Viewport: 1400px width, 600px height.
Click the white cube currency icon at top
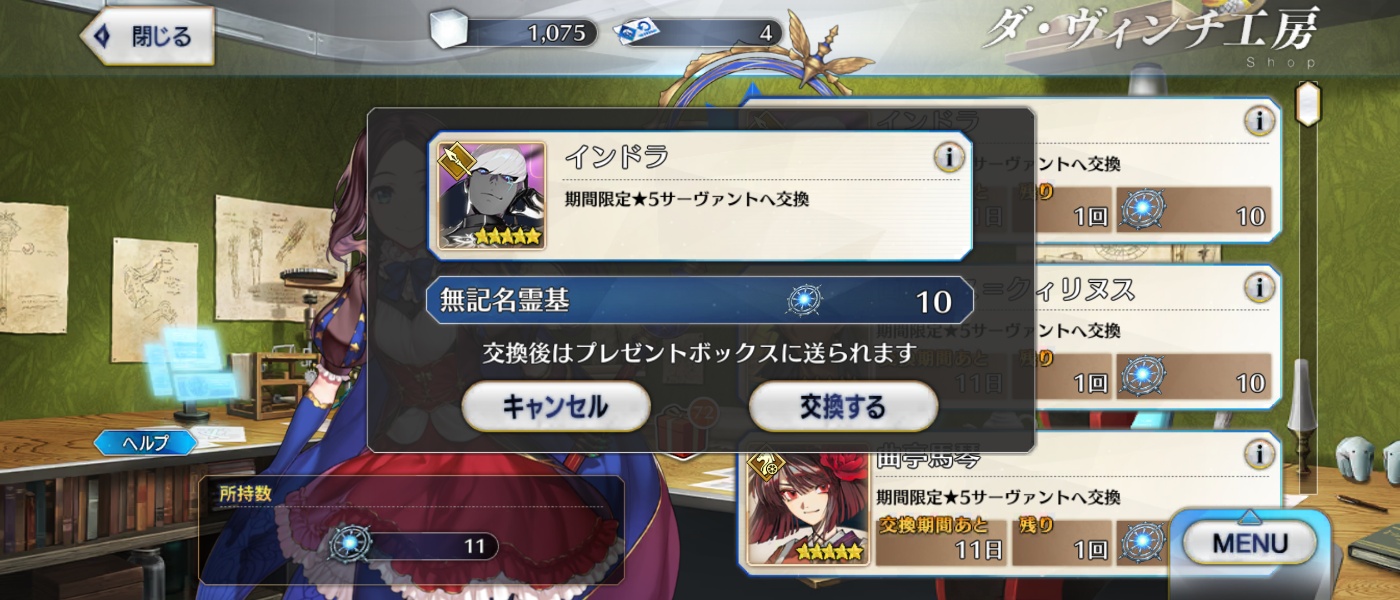click(449, 31)
